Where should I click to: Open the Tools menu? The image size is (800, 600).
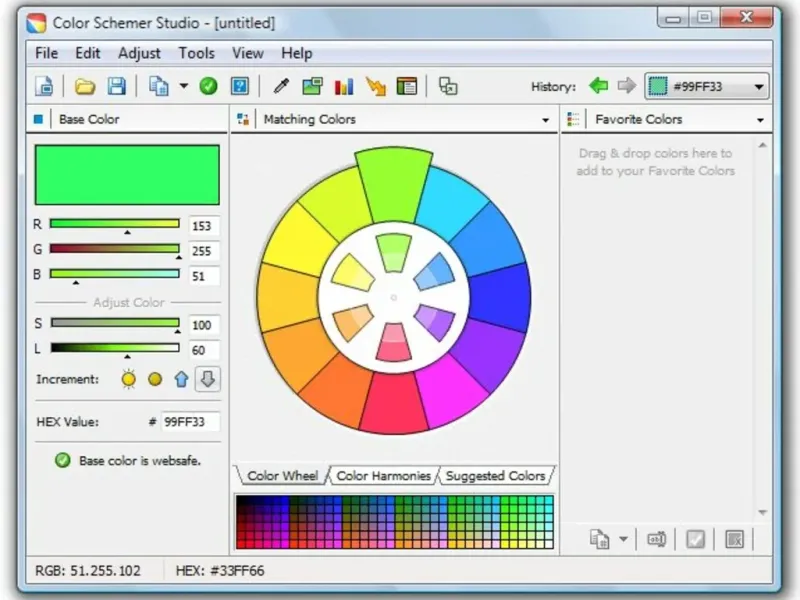[x=196, y=53]
